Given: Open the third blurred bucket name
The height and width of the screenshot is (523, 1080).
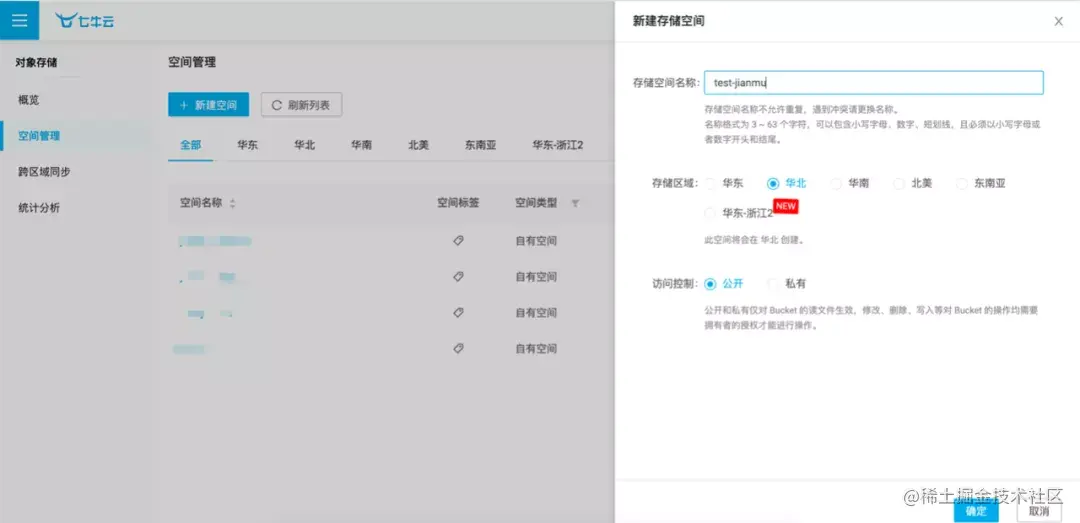Looking at the screenshot, I should point(209,313).
